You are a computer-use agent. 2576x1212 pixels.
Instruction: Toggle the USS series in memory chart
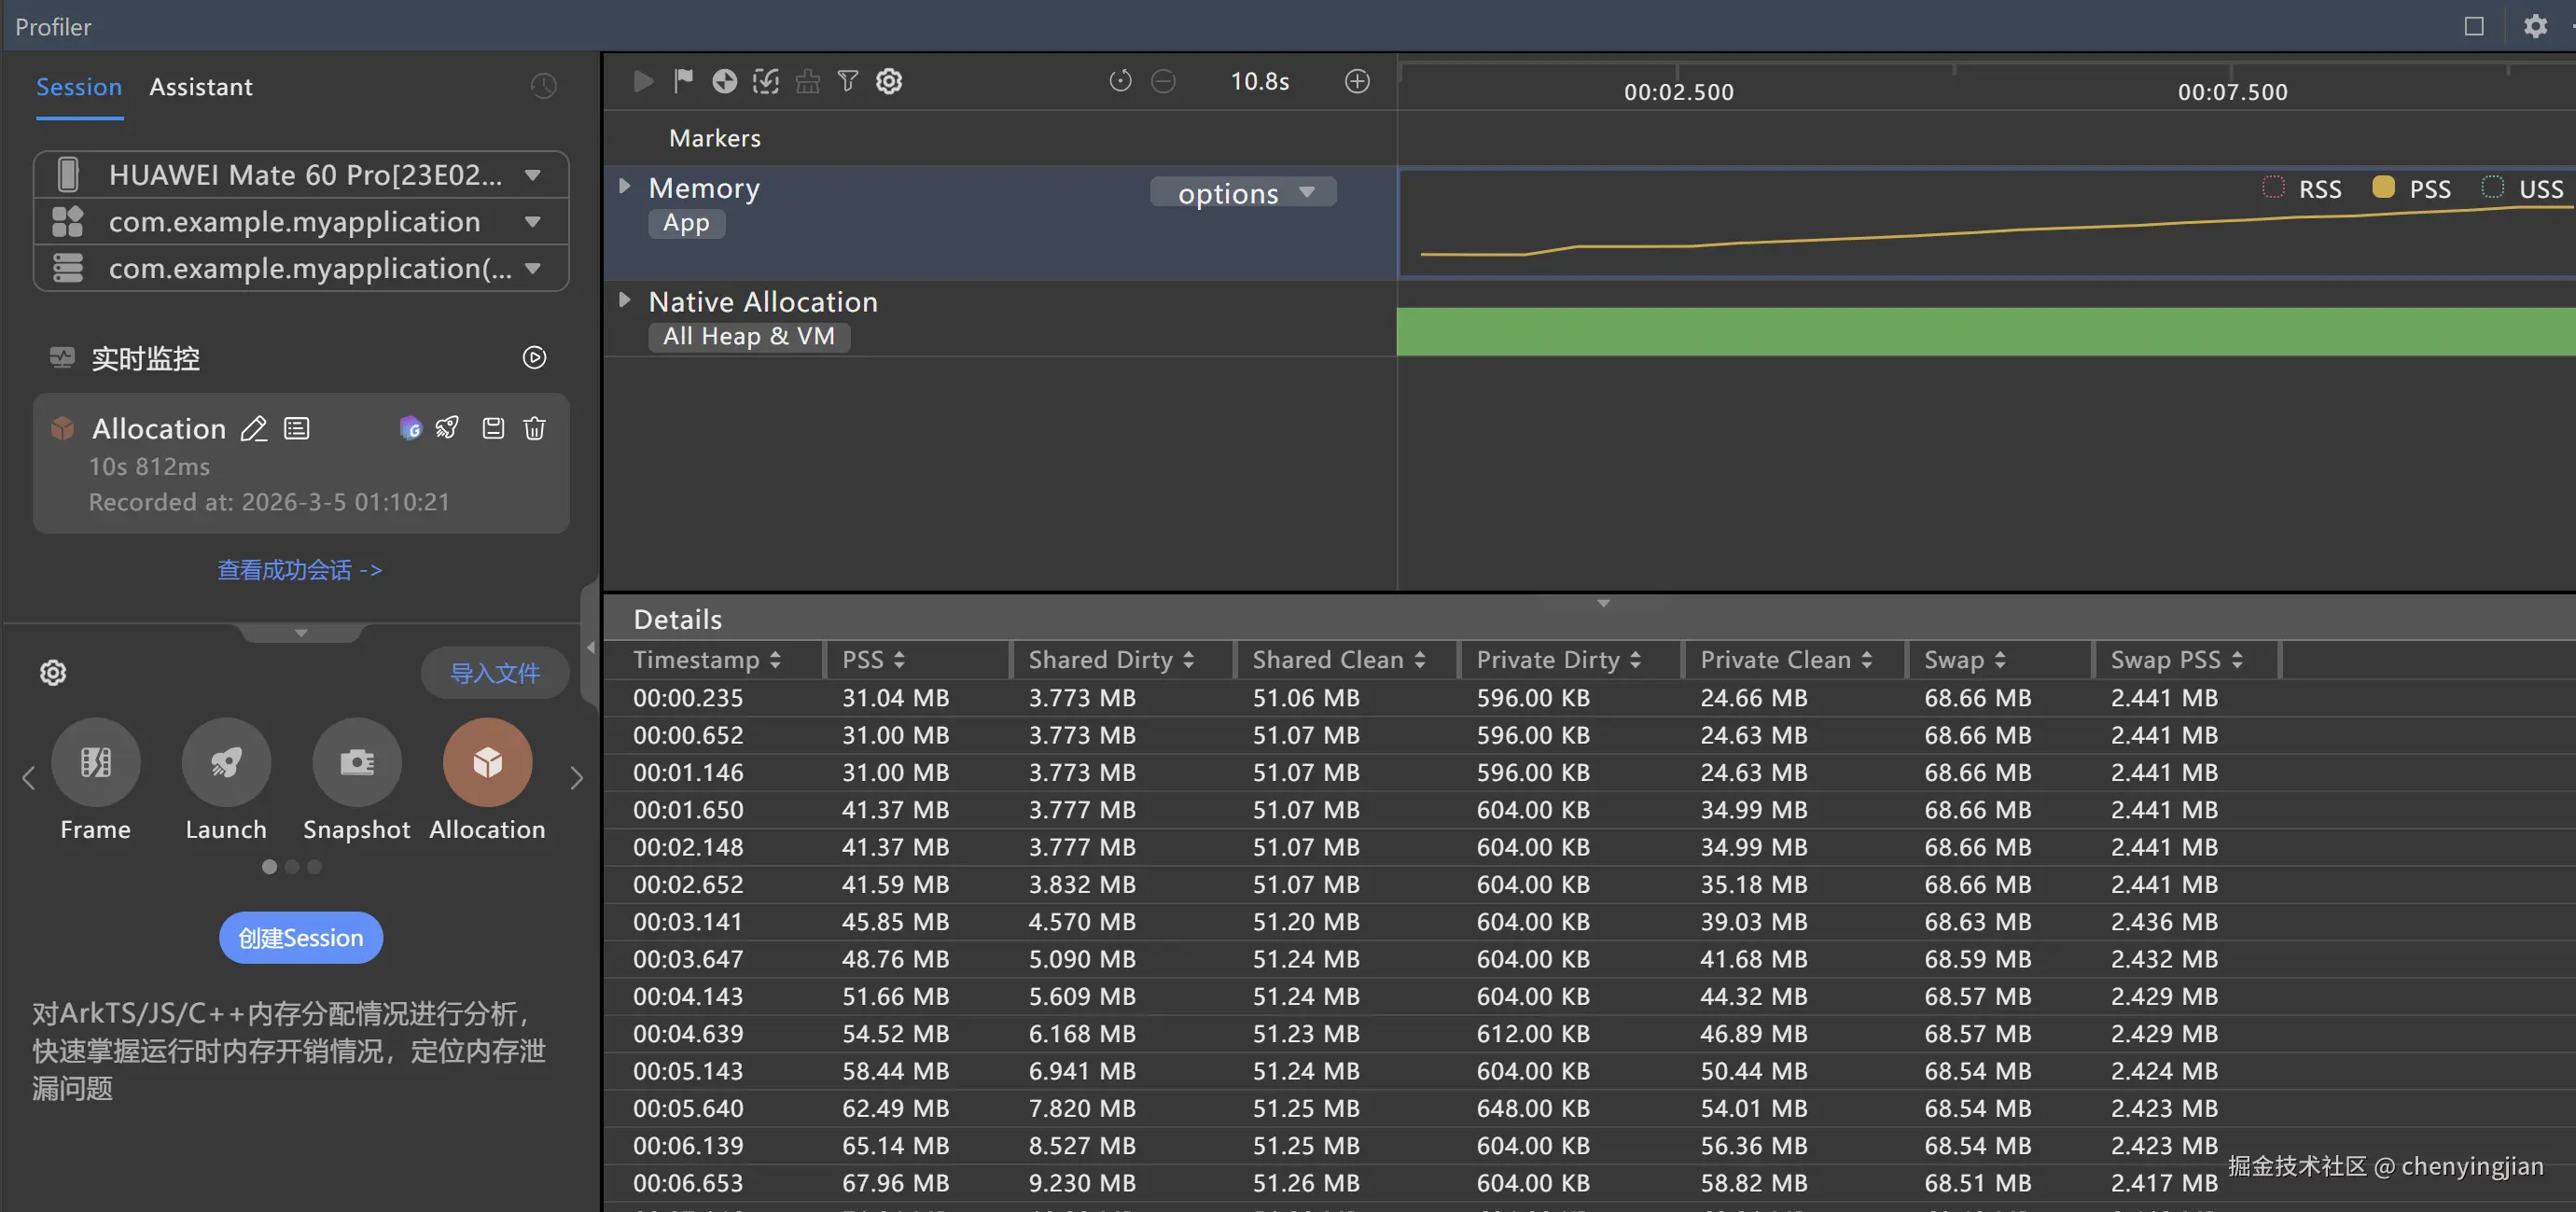(x=2493, y=188)
